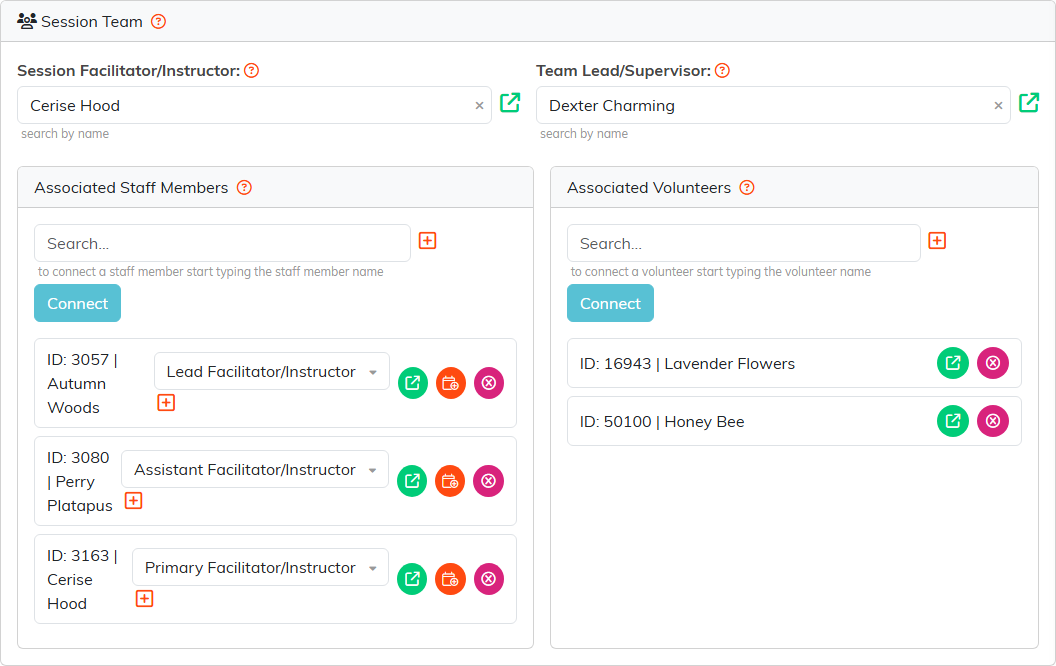Open Perry Platapus record via green icon
The width and height of the screenshot is (1056, 666).
coord(412,481)
